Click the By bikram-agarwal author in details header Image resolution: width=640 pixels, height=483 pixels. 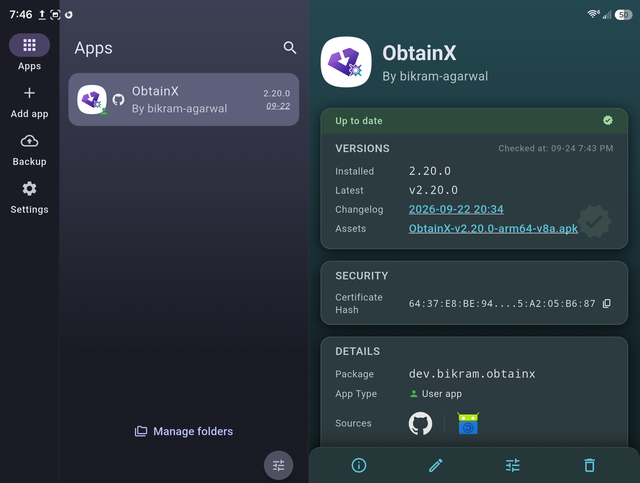(435, 76)
